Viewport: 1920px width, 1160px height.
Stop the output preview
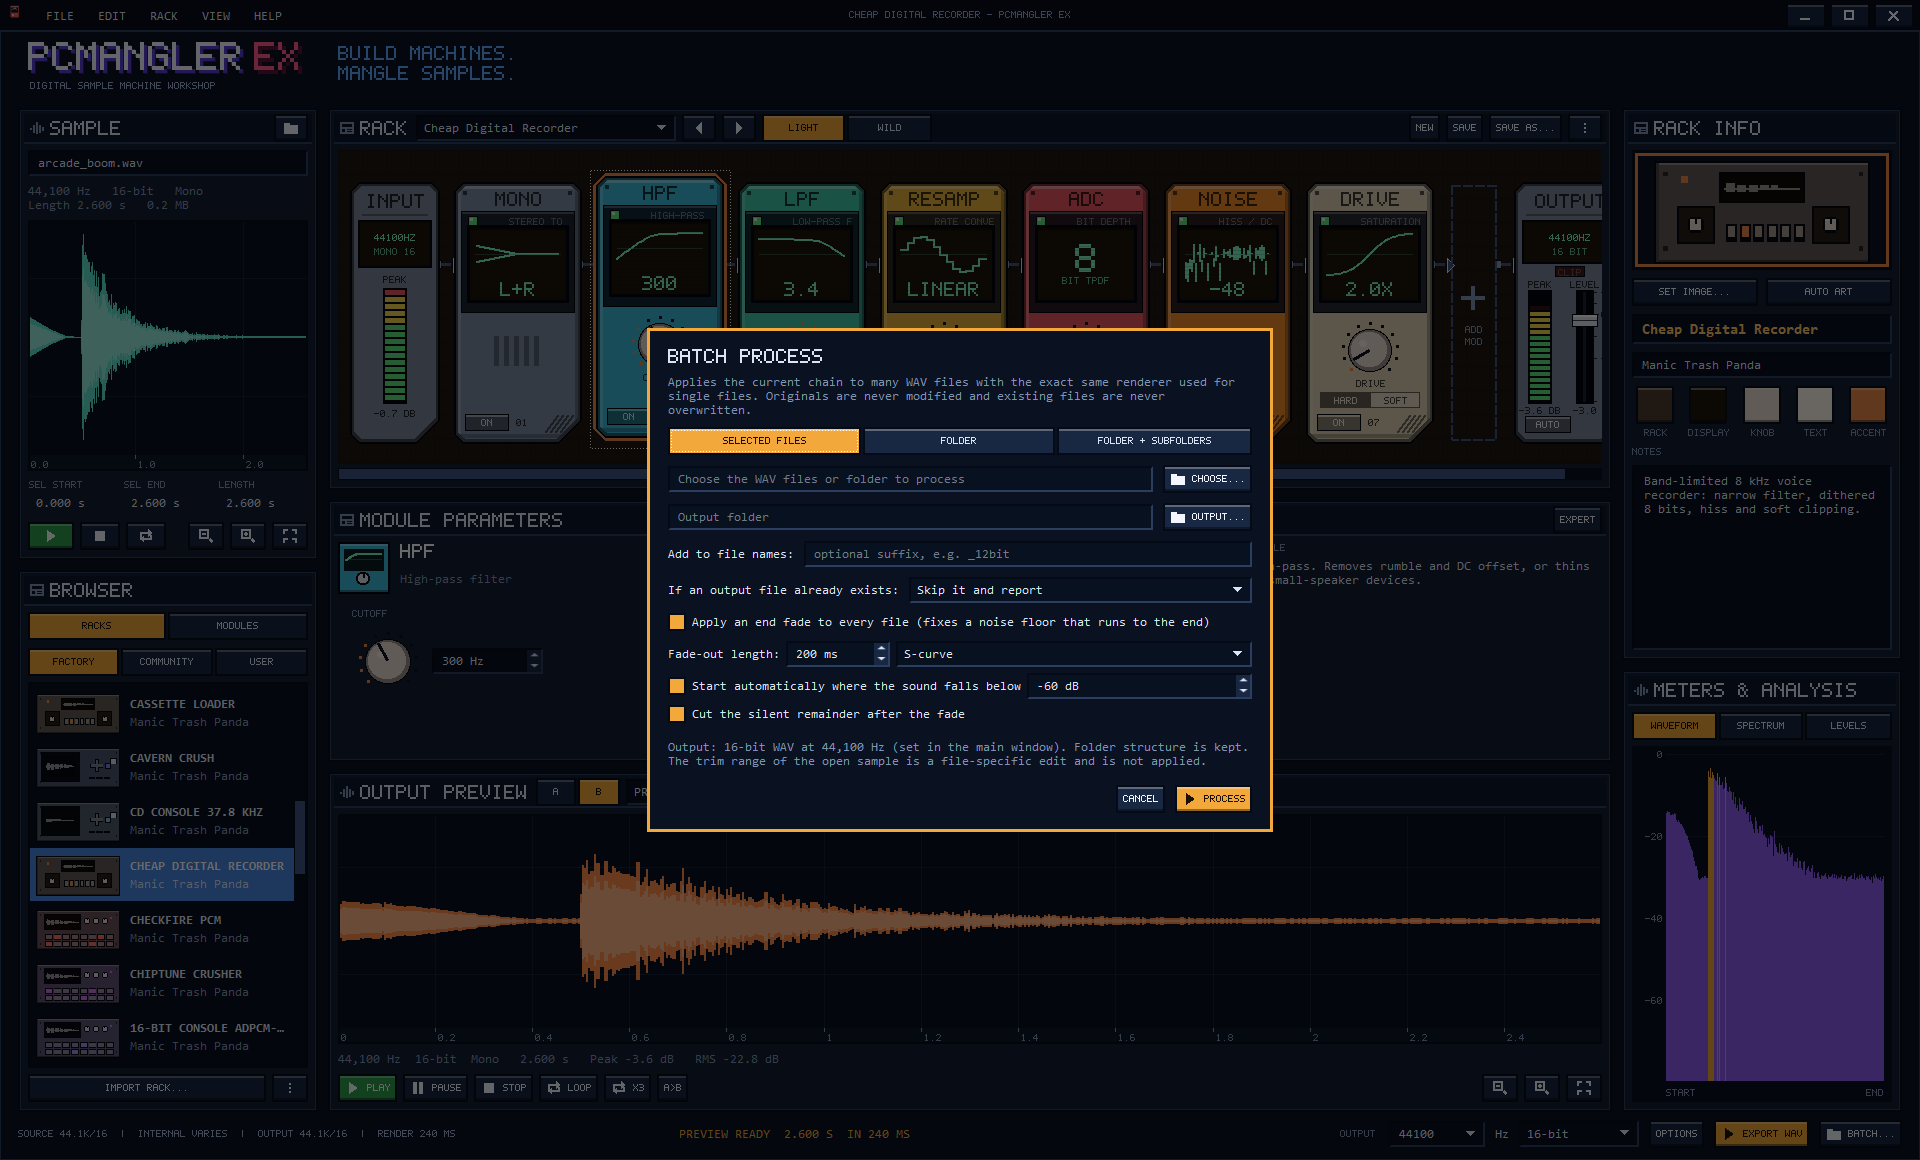tap(504, 1088)
